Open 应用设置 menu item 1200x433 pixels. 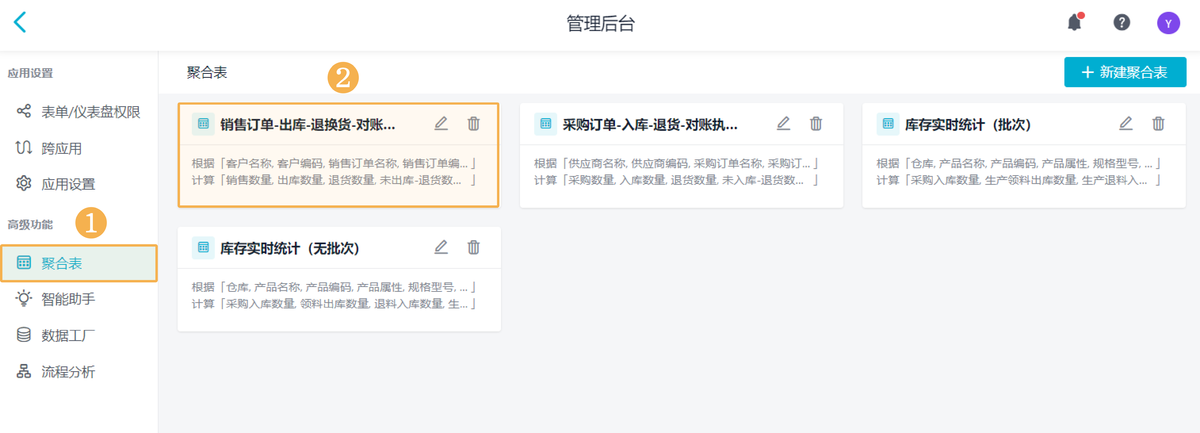coord(68,184)
